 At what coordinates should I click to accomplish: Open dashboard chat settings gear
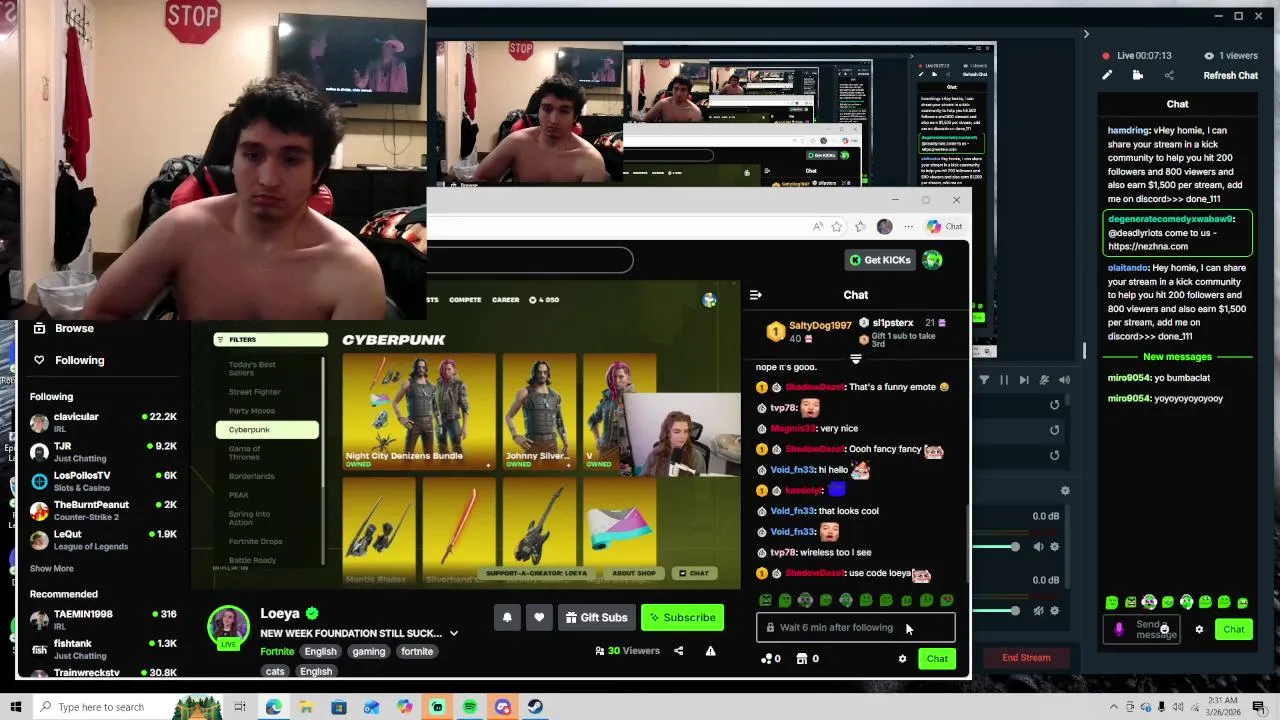[1199, 629]
